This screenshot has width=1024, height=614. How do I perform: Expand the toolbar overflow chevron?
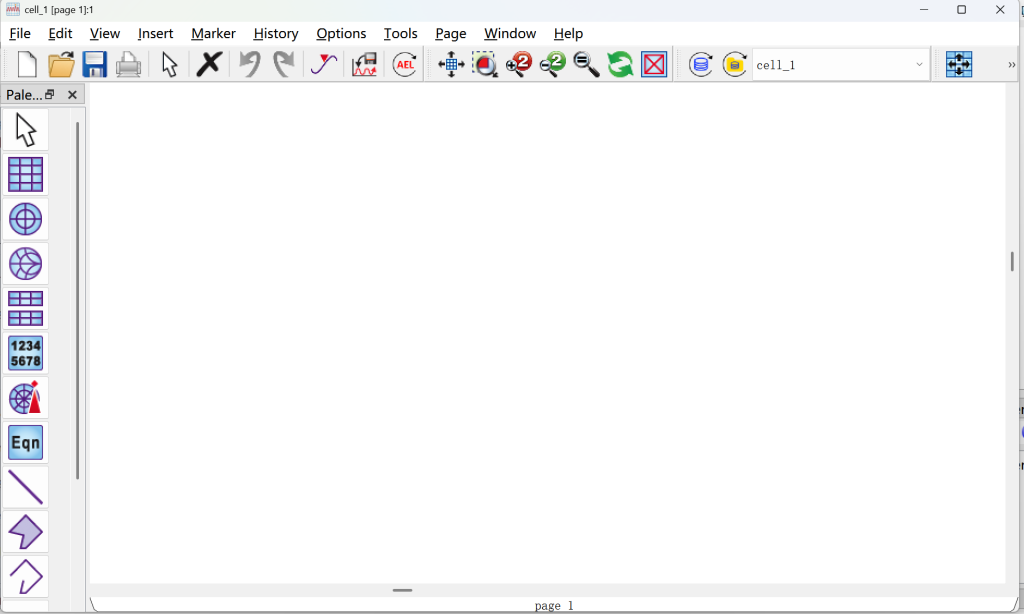coord(1011,66)
